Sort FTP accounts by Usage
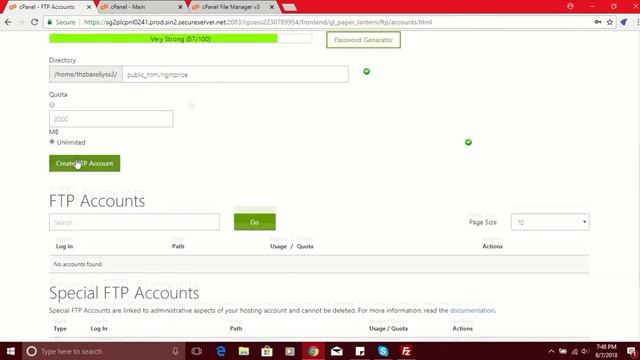This screenshot has width=640, height=360. [x=278, y=246]
